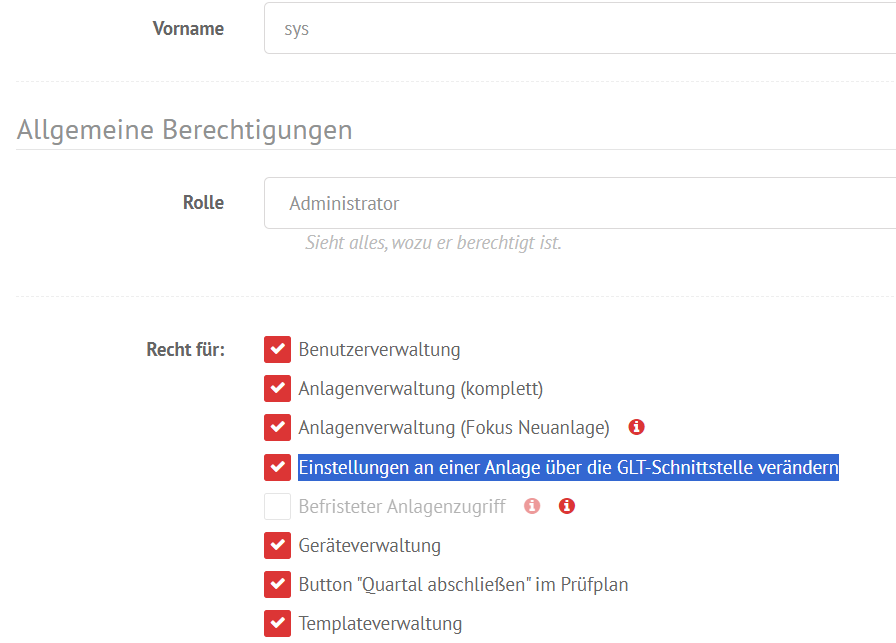Click the "Quartal abschließen" im Prüfplan label
This screenshot has width=896, height=643.
pyautogui.click(x=463, y=584)
